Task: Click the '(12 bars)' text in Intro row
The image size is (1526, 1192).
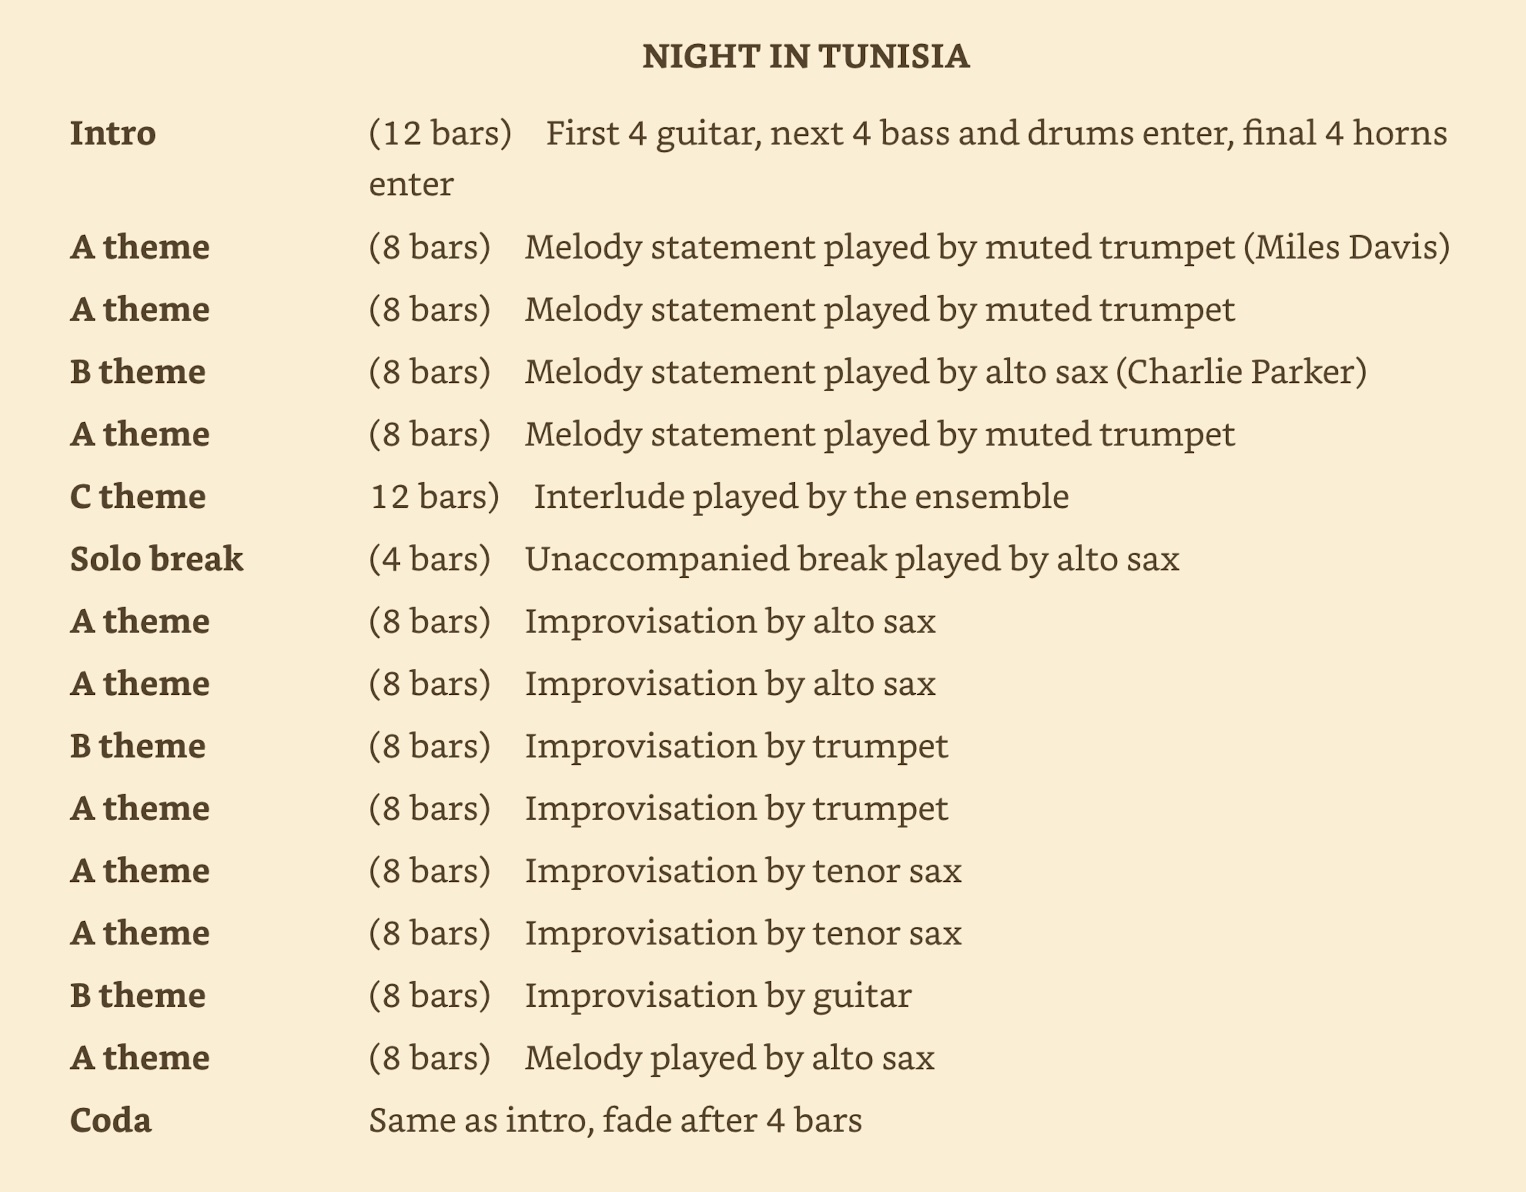Action: [x=440, y=133]
